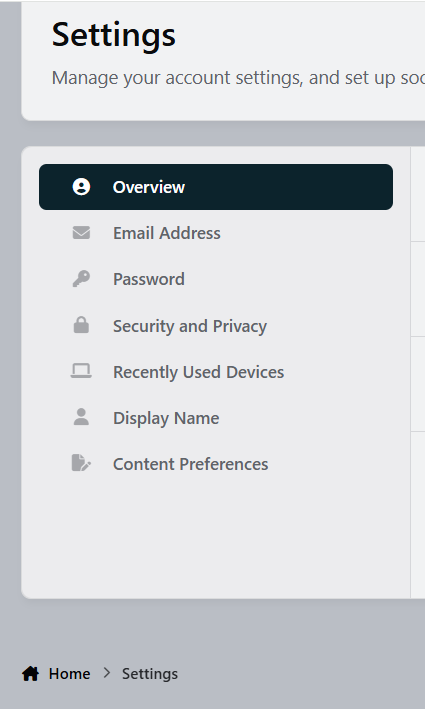Click the key icon next to Password

click(81, 279)
